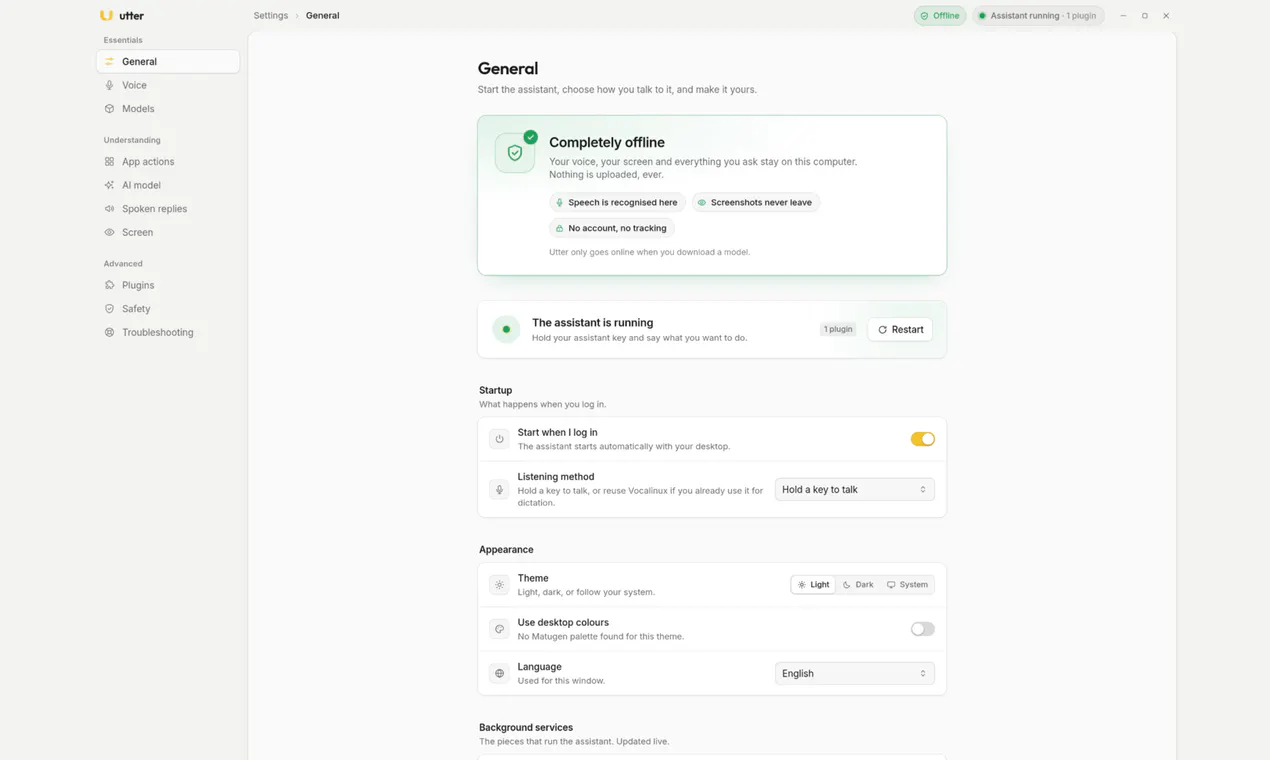Click the Completely offline heading
Viewport: 1270px width, 760px height.
click(607, 143)
